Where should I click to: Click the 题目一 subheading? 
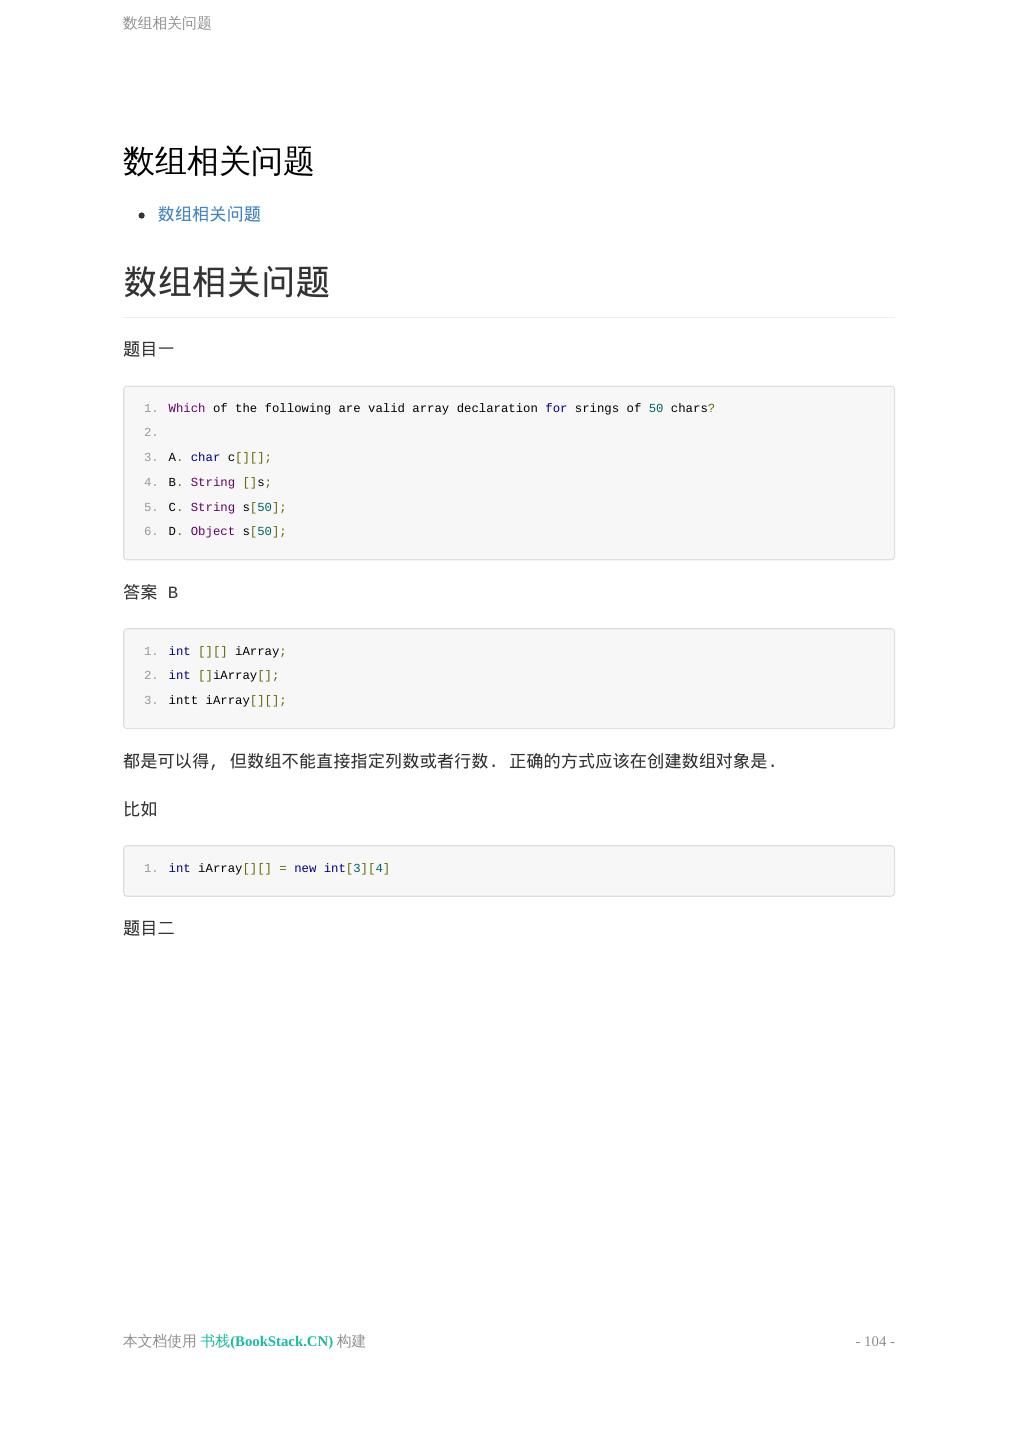[149, 349]
